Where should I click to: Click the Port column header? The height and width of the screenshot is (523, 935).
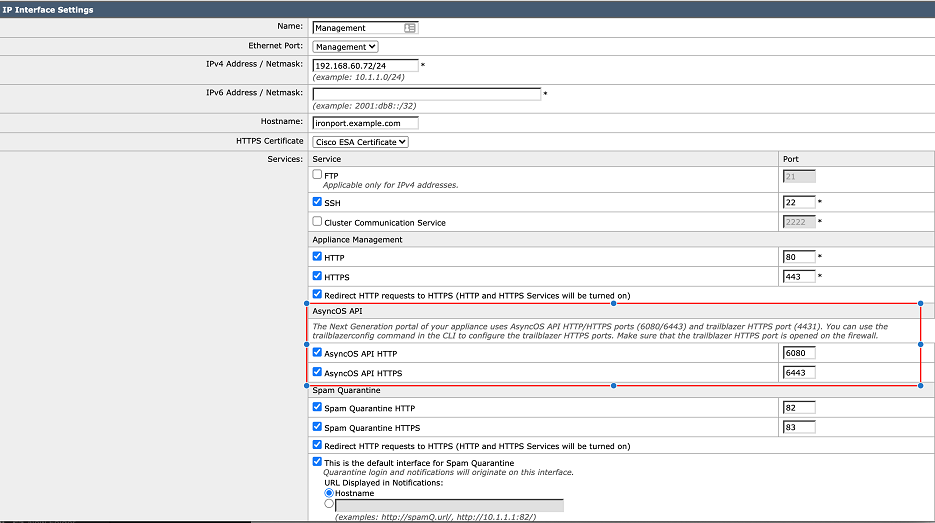pyautogui.click(x=791, y=159)
